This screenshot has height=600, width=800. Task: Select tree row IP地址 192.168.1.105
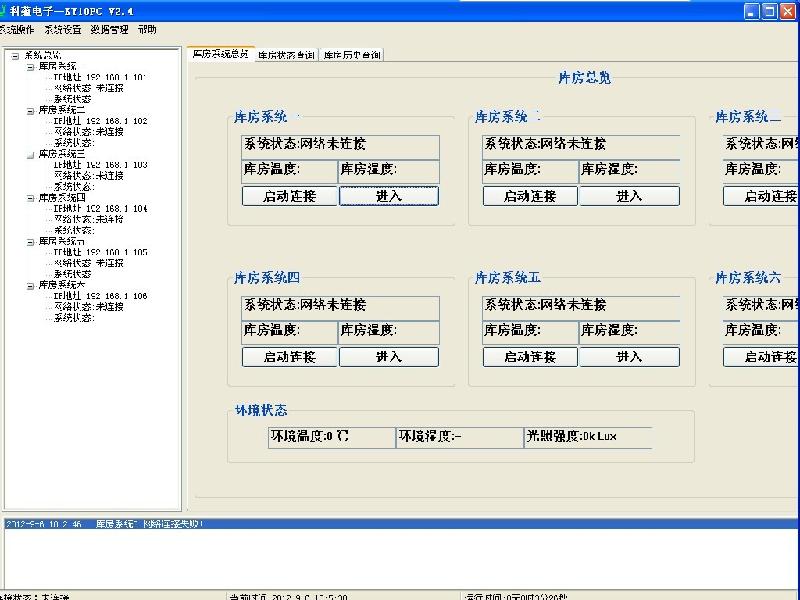(101, 252)
